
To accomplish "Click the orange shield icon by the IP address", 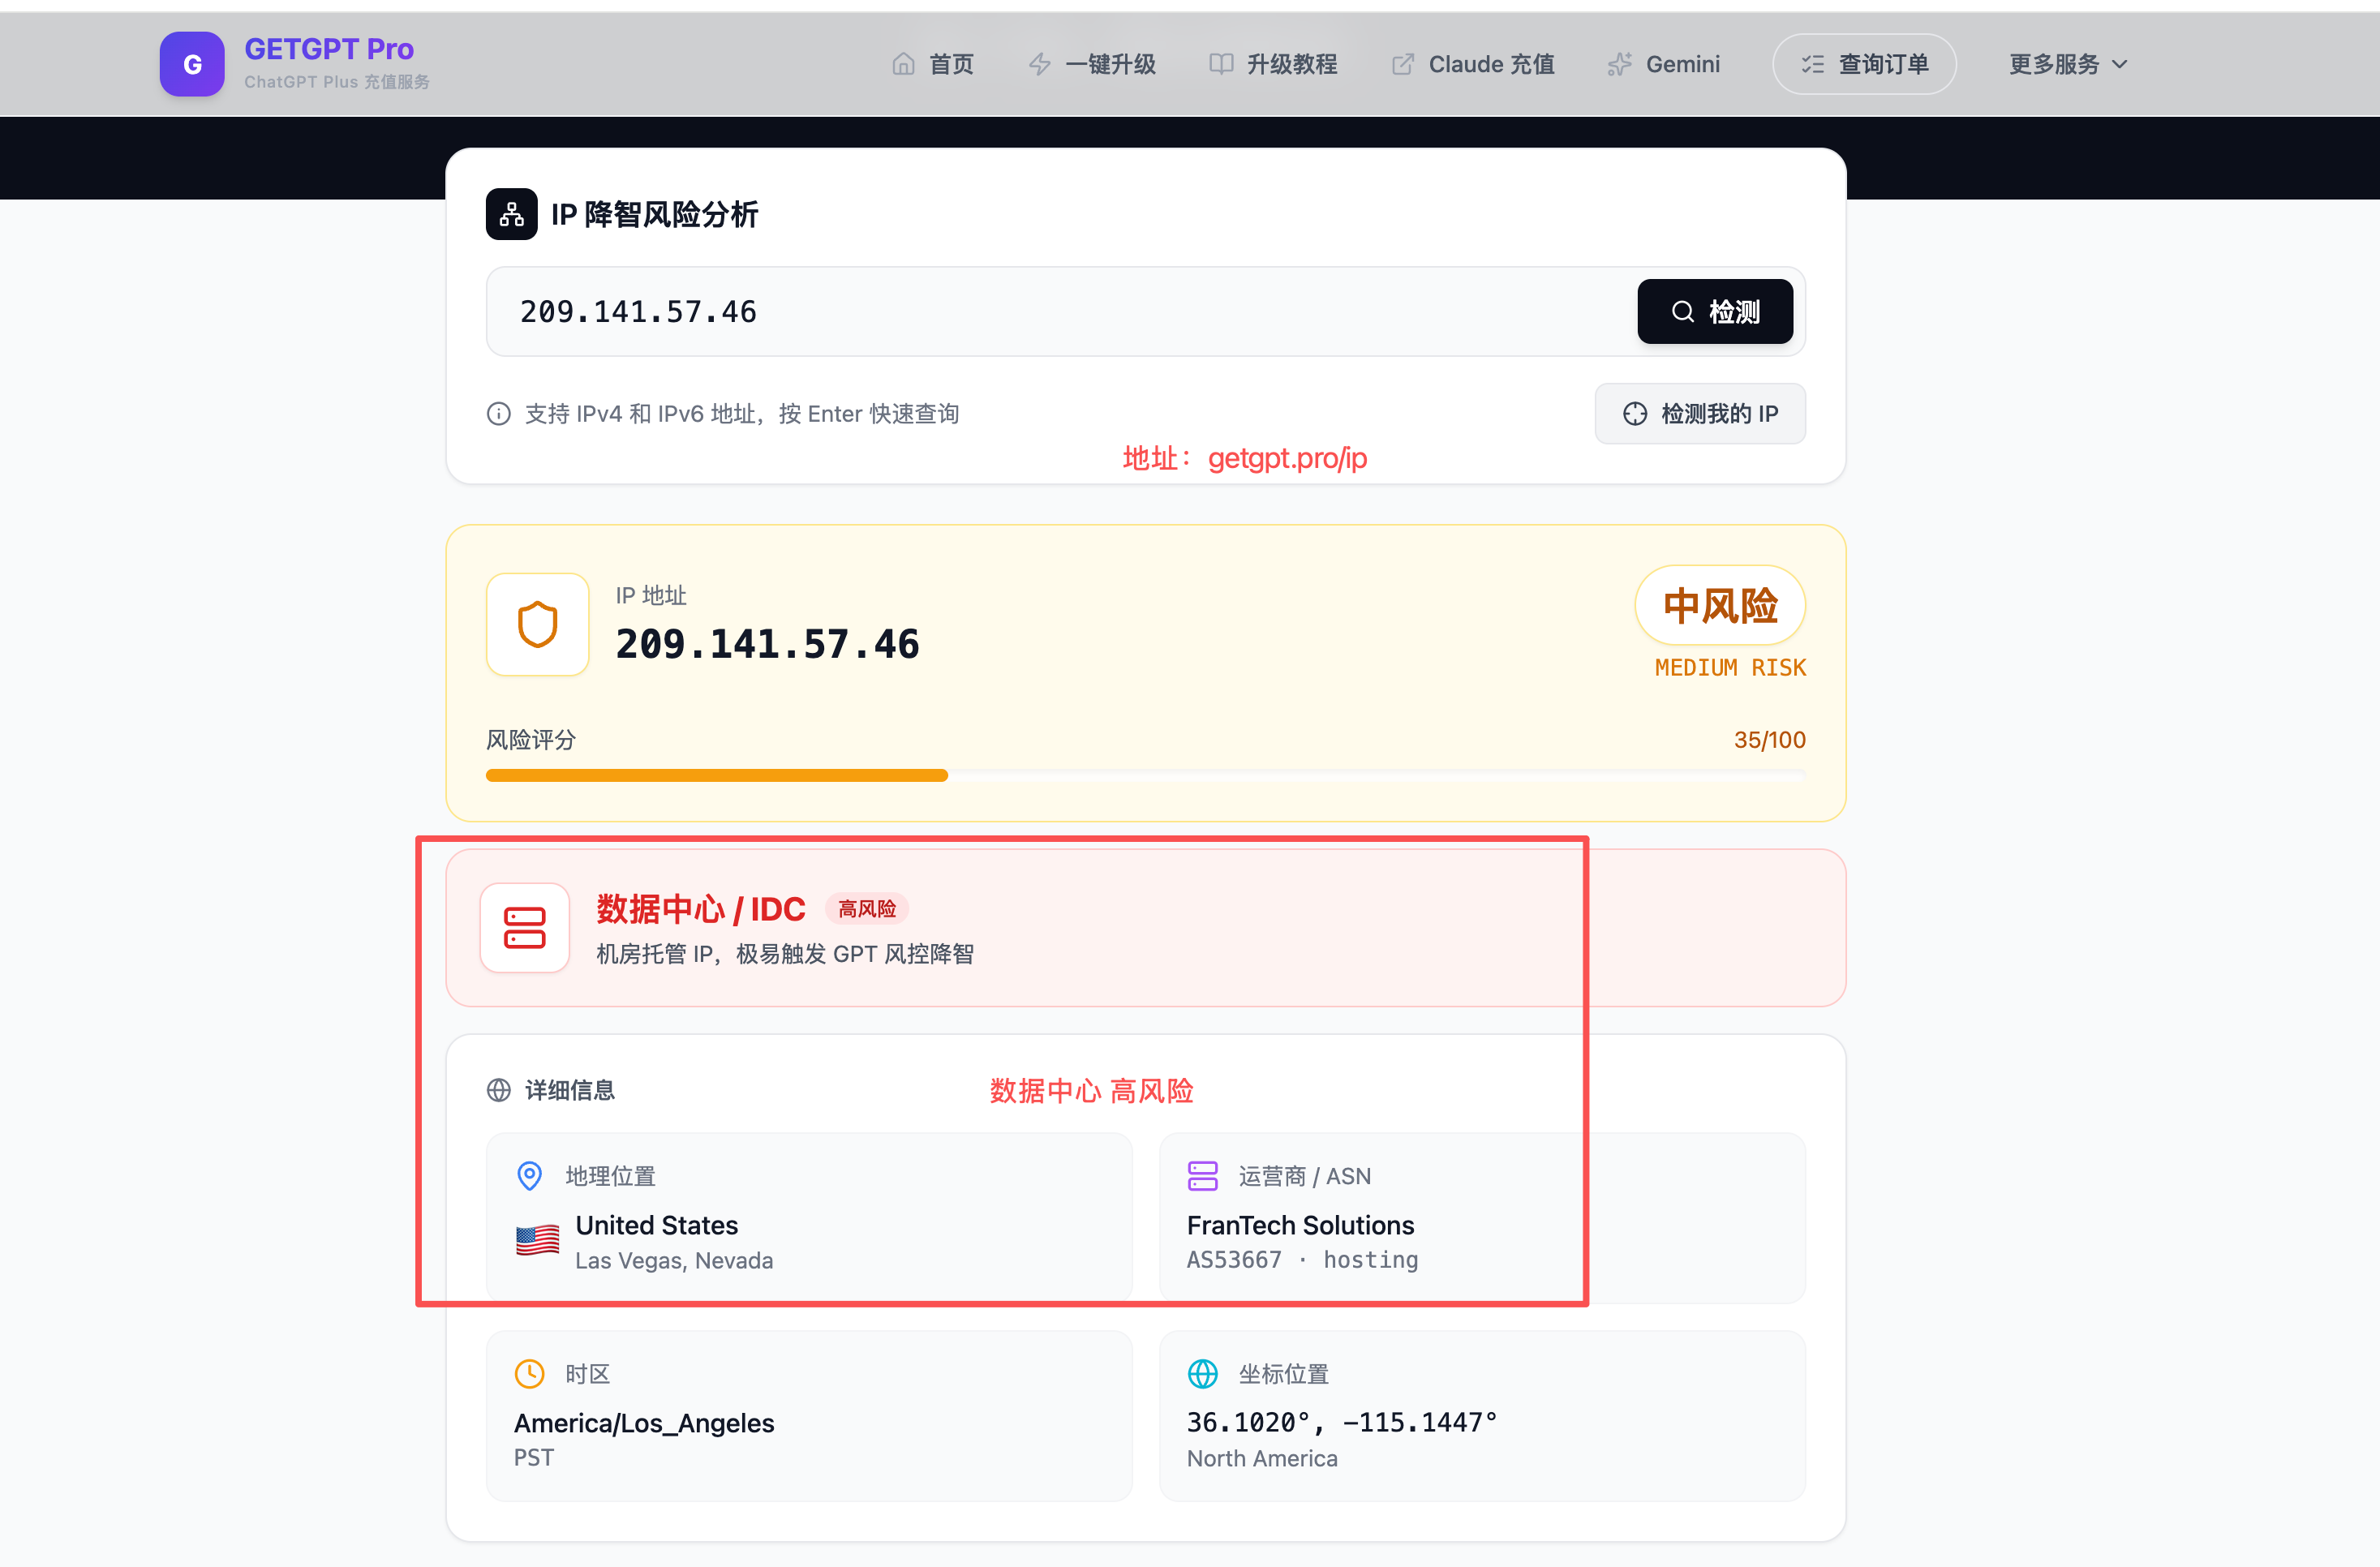I will click(537, 625).
